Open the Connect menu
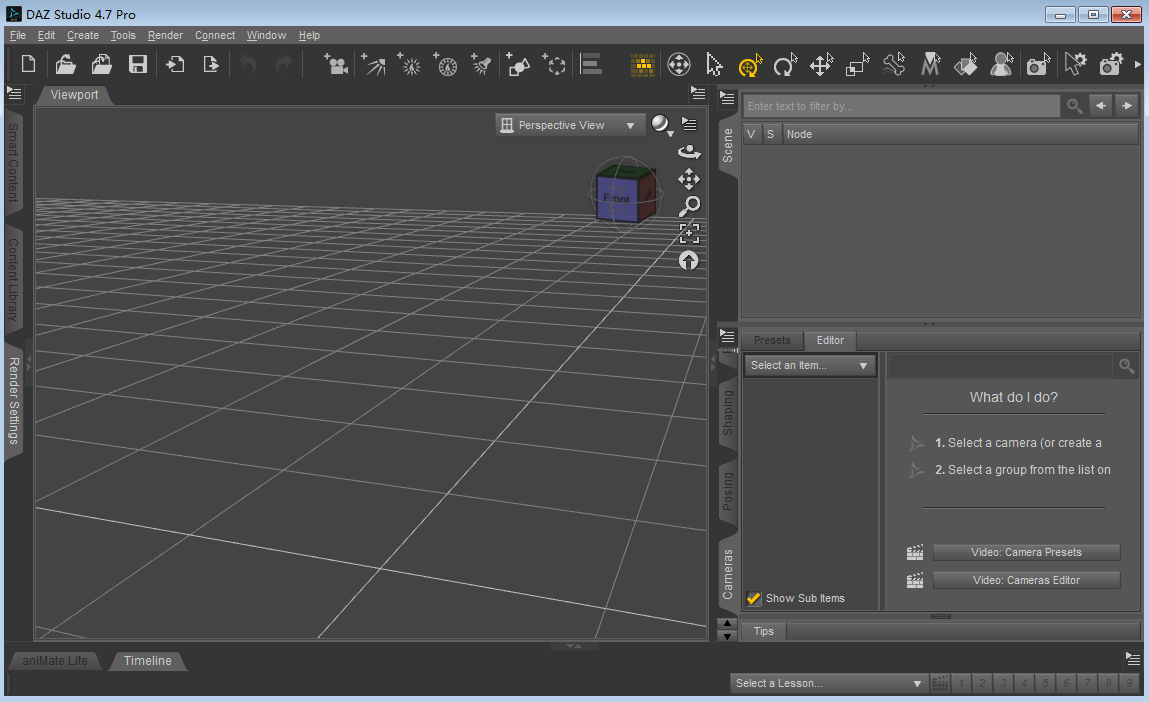Viewport: 1149px width, 702px height. [x=215, y=35]
